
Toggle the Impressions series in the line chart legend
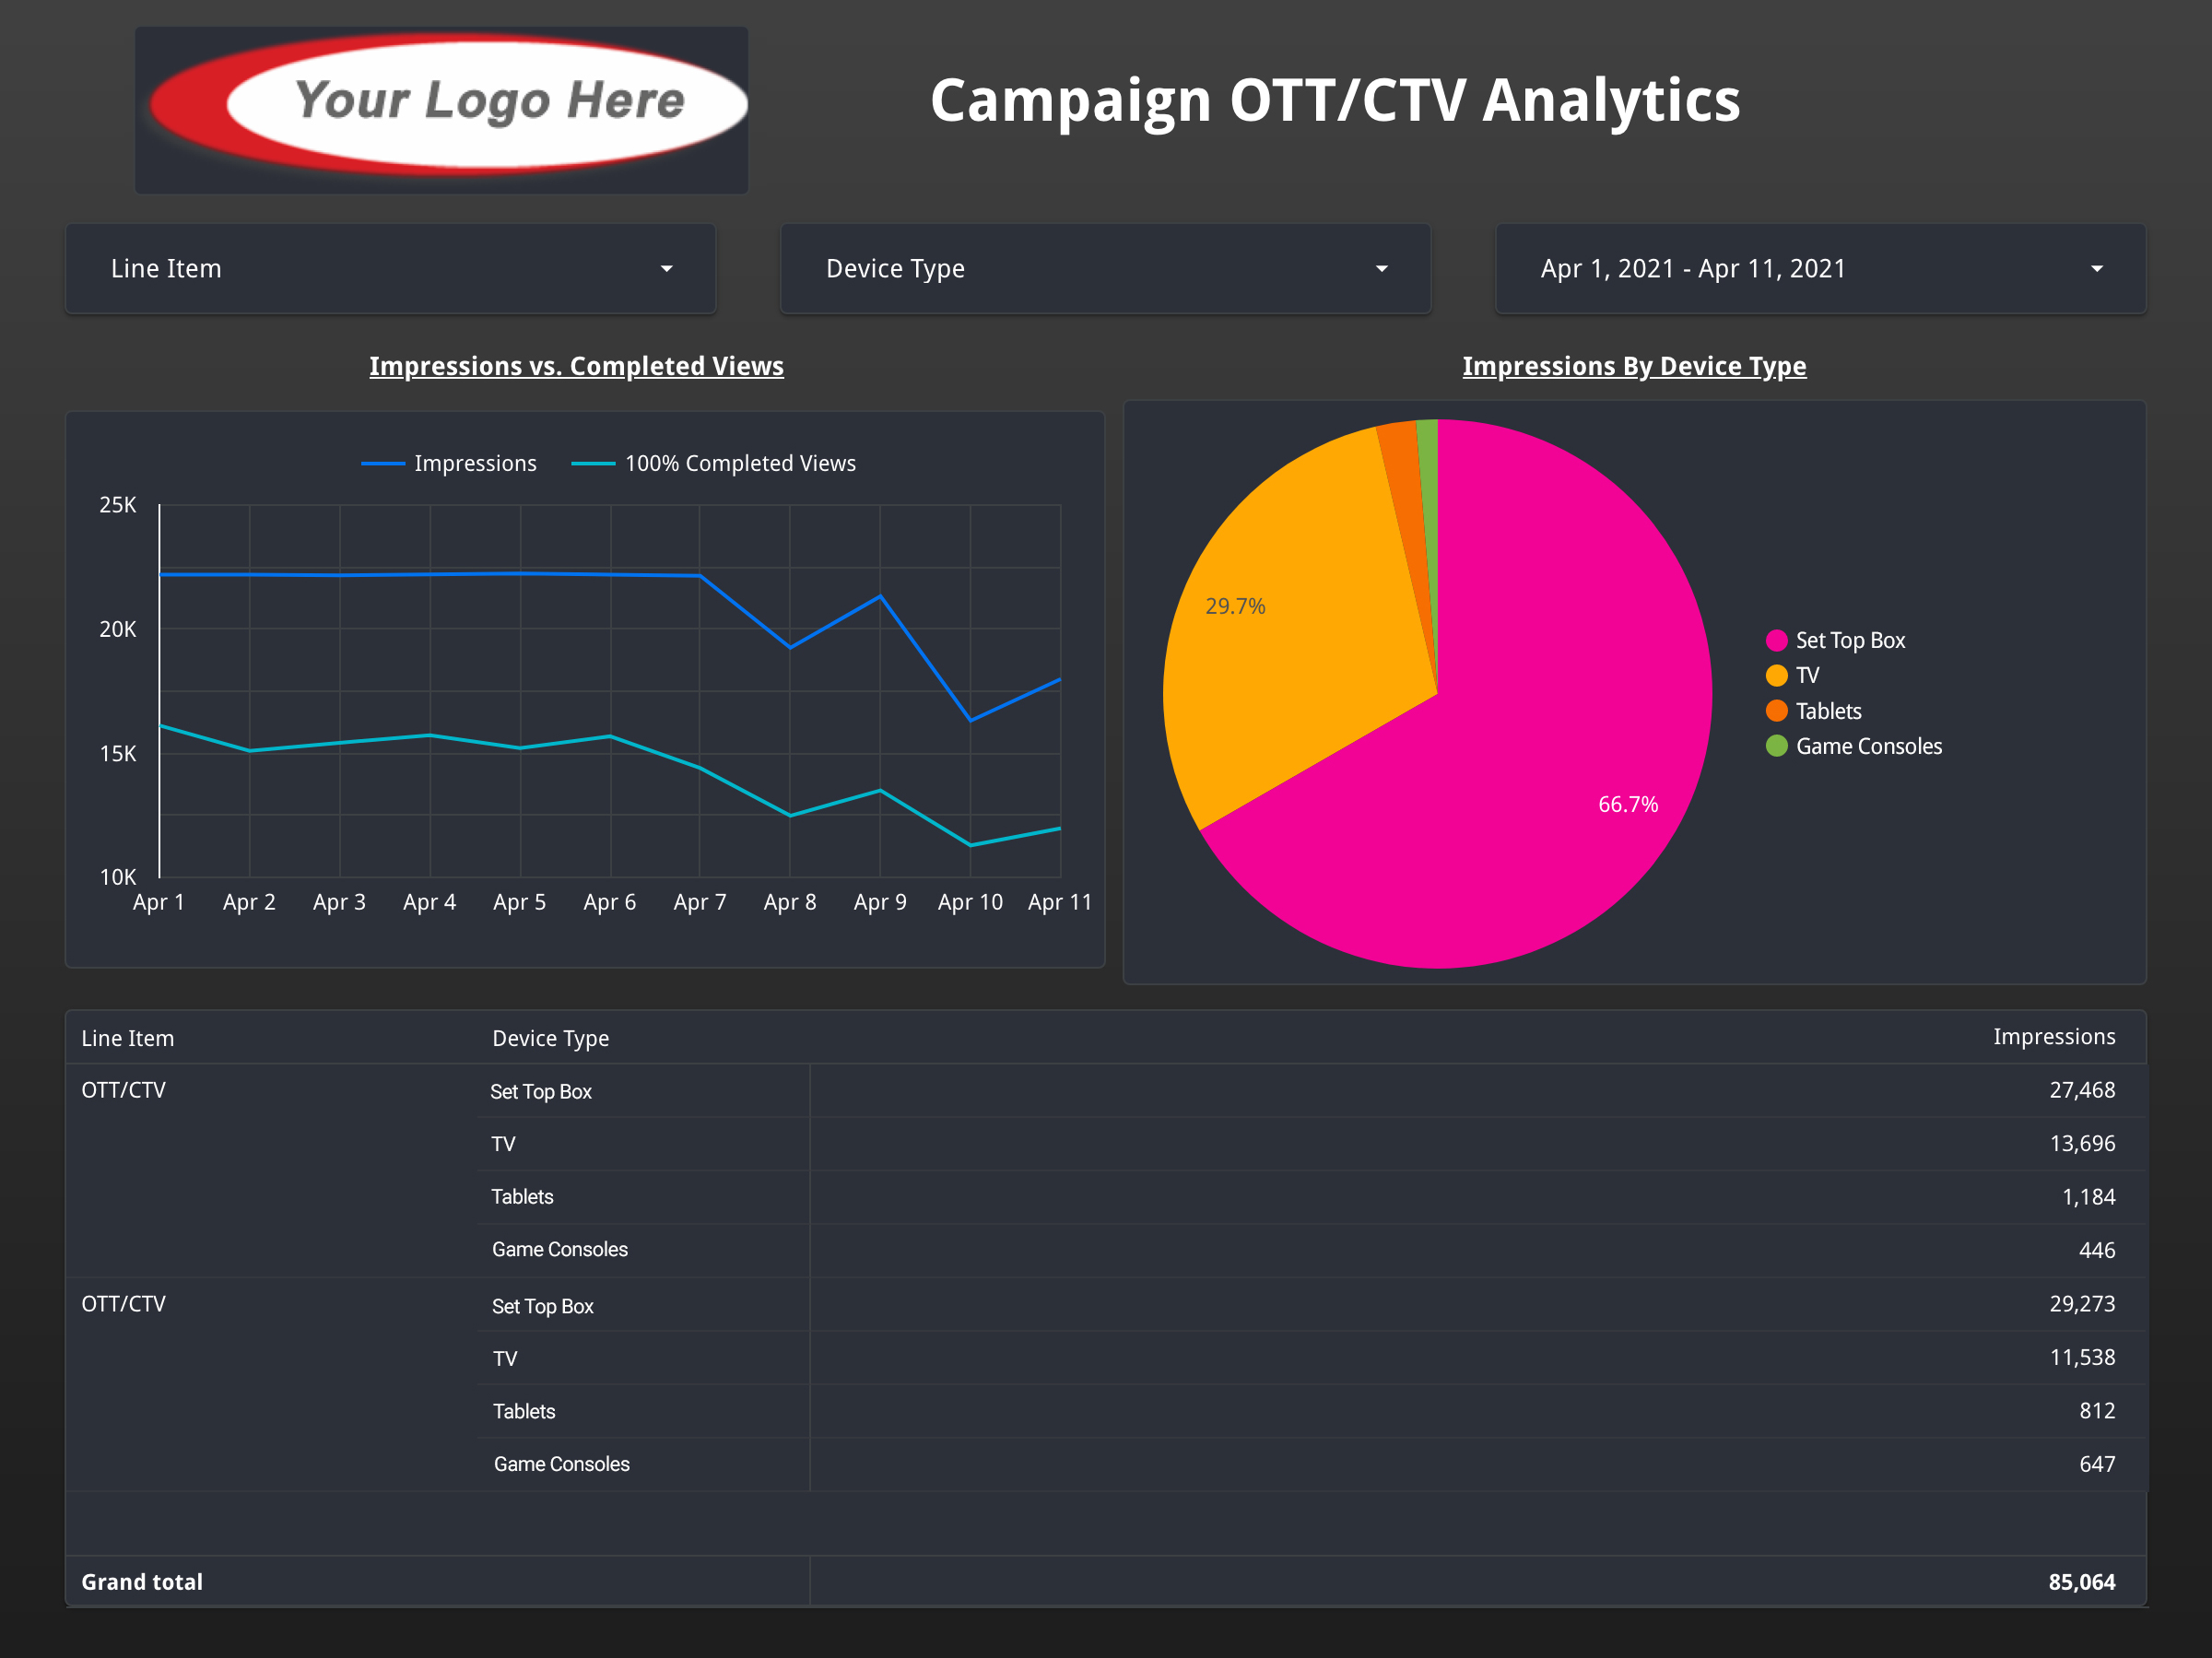[x=449, y=463]
